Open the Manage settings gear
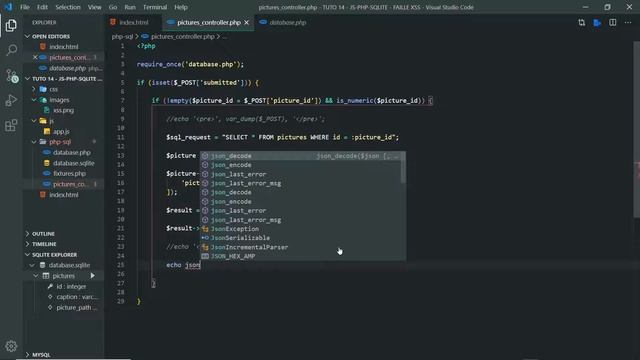Viewport: 640px width, 360px height. 11,346
